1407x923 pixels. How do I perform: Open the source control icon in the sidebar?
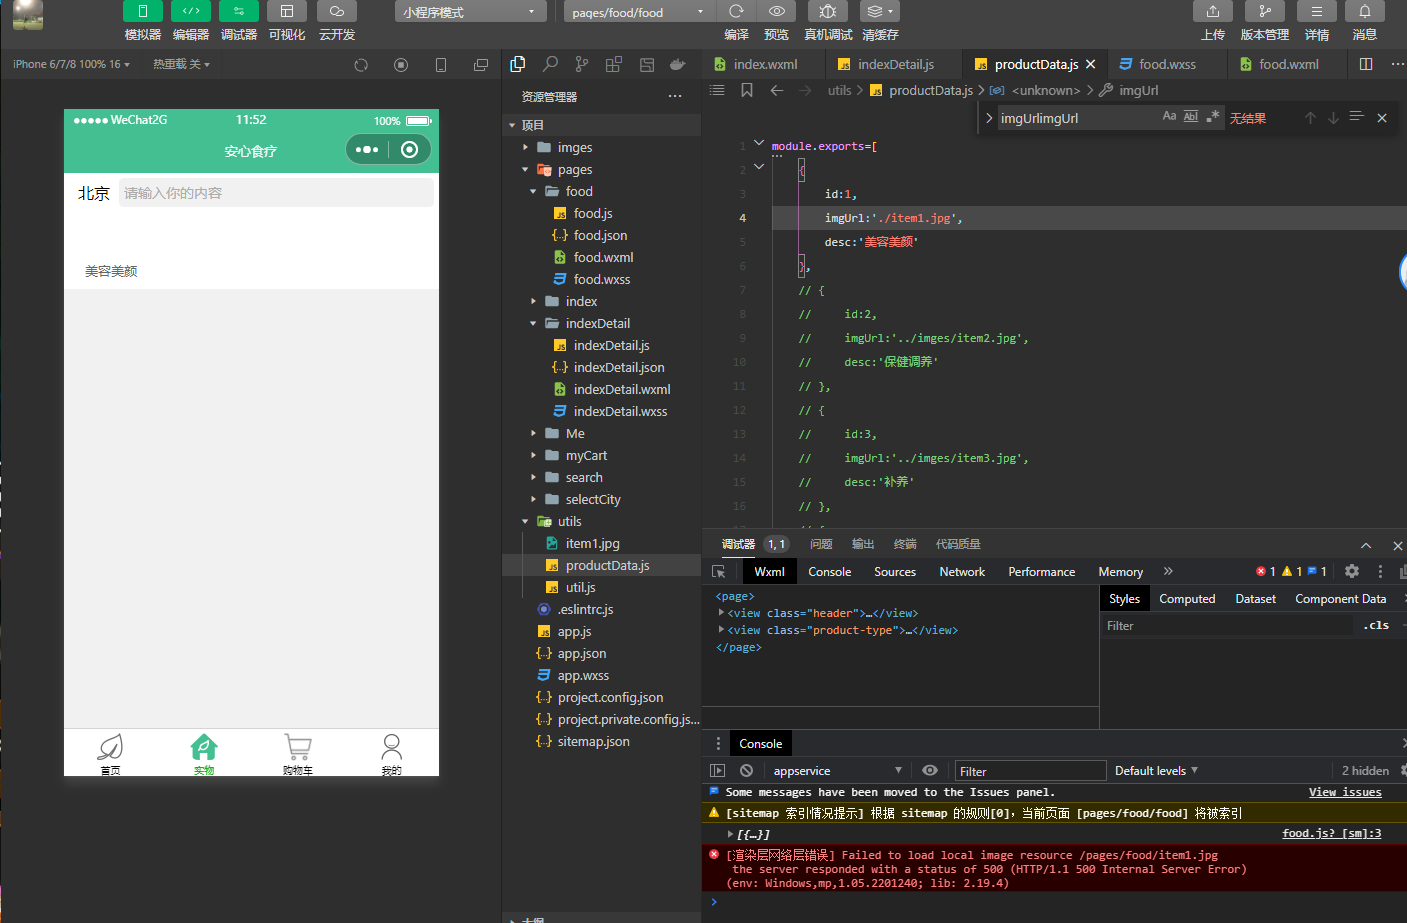[582, 64]
